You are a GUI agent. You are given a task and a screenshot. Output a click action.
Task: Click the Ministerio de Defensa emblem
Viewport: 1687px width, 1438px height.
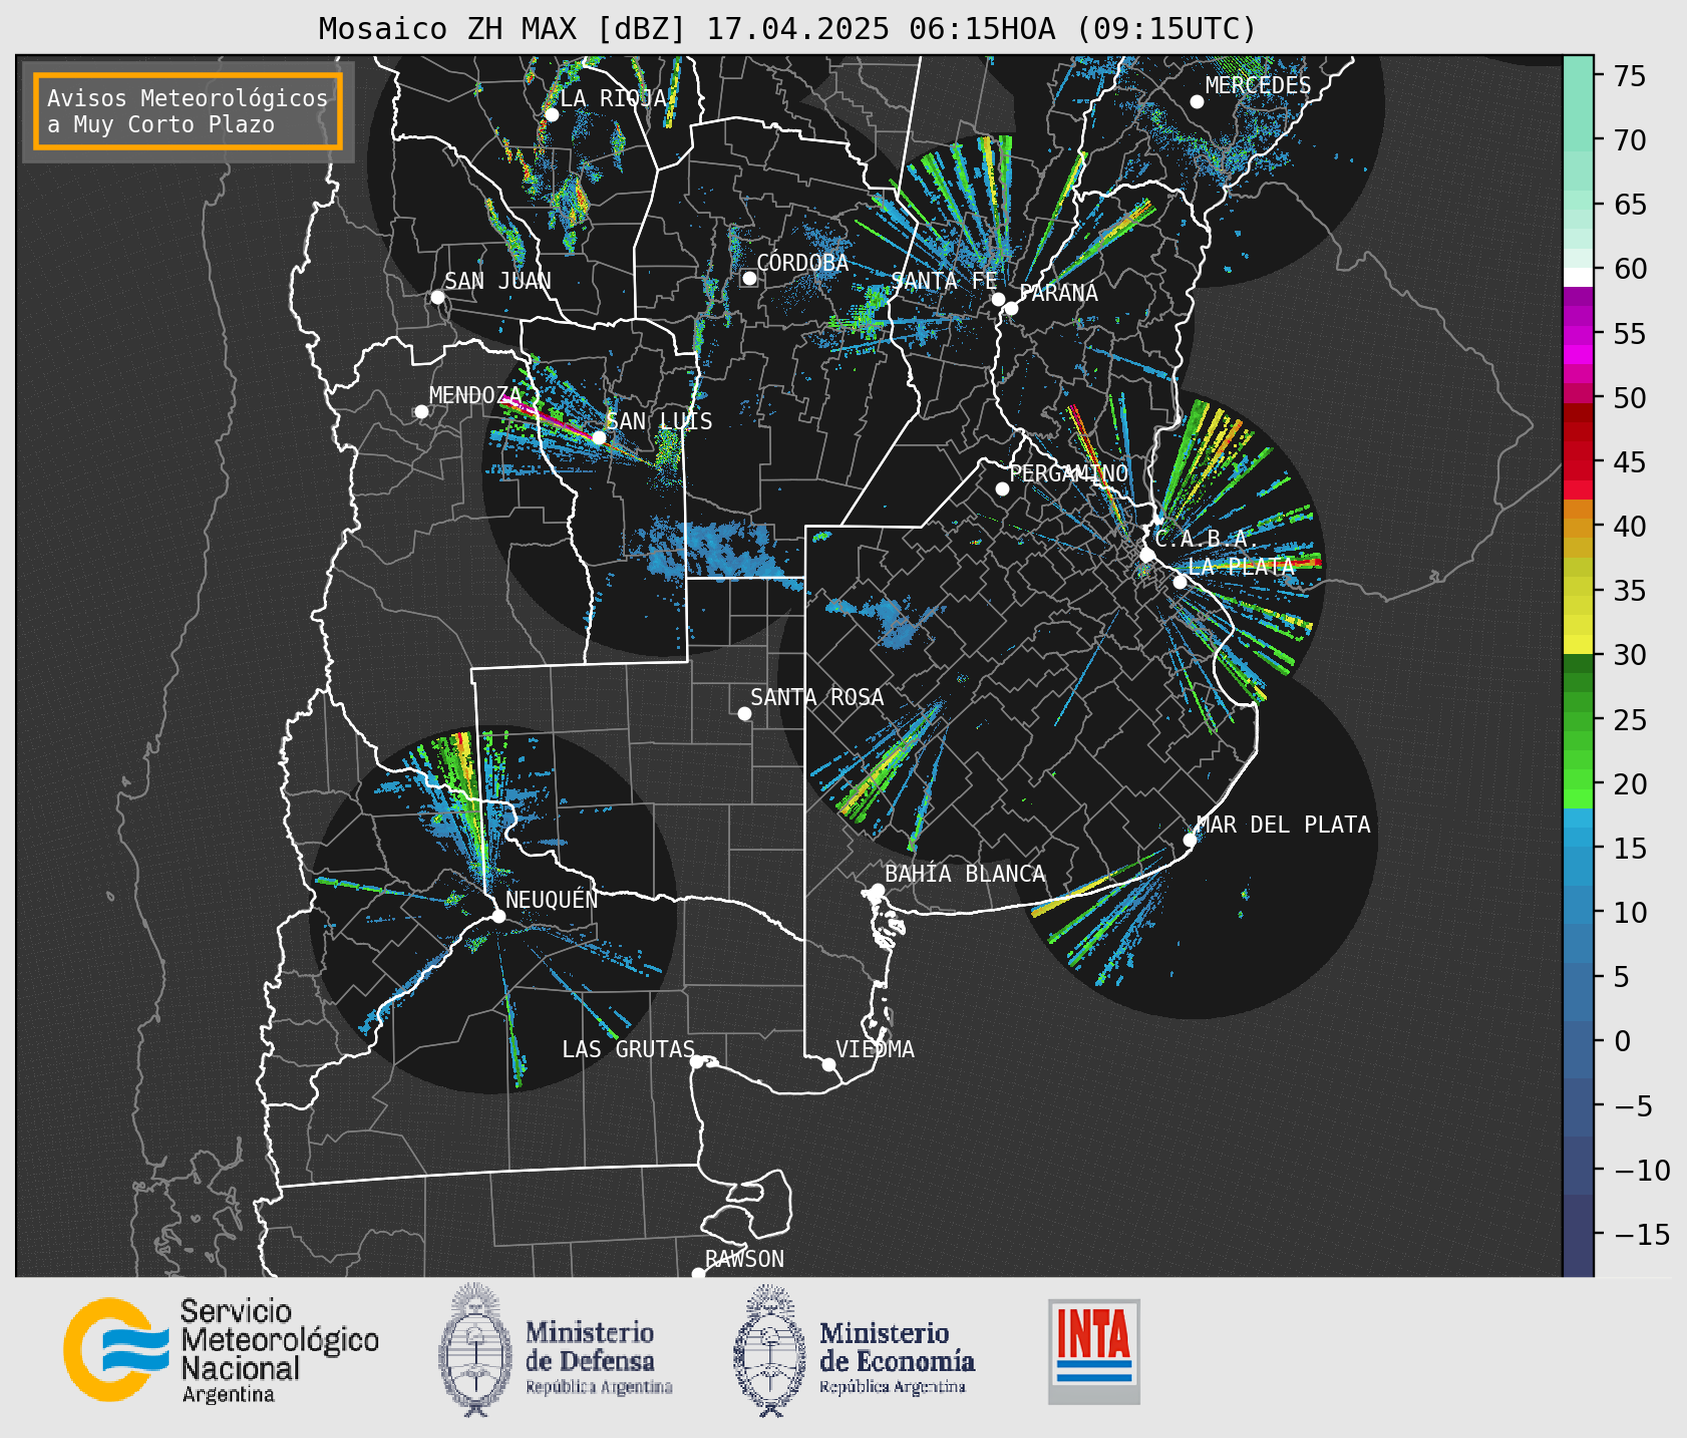(475, 1349)
